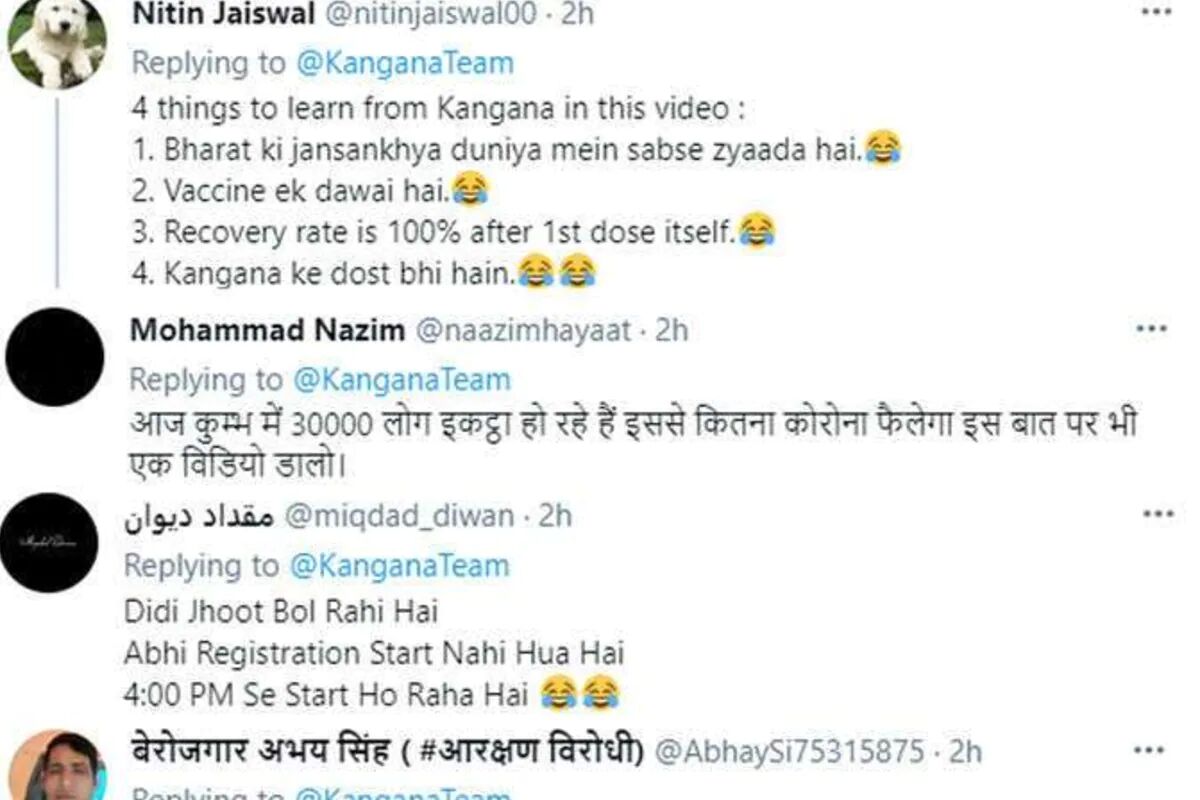Open the @AbhaySi75315875 handle

[794, 751]
